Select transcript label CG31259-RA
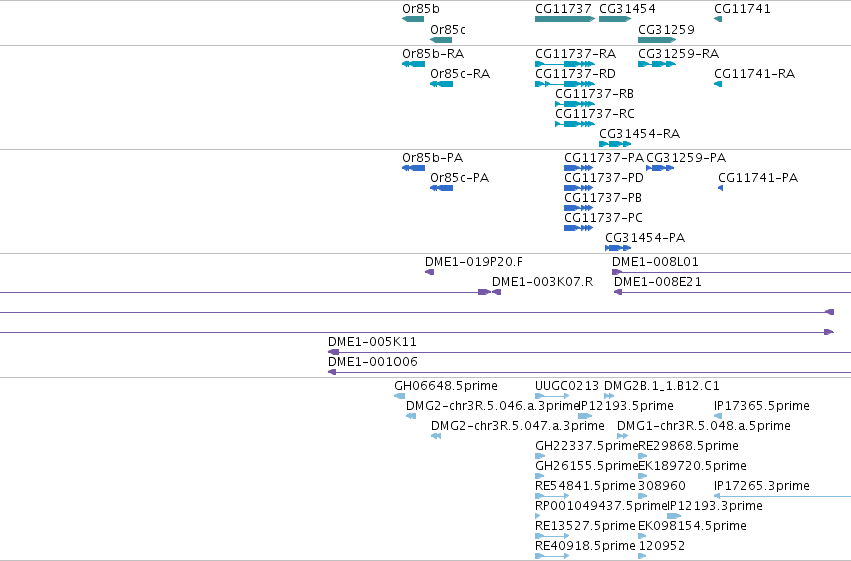Viewport: 851px width, 561px height. (x=678, y=54)
